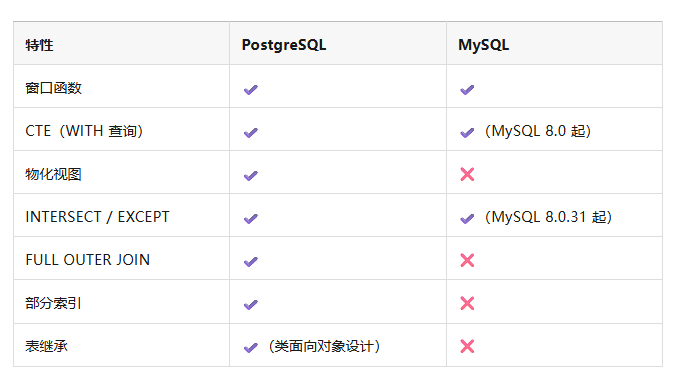
Task: Click MySQL checkmark for INTERSECT / EXCEPT
Action: pyautogui.click(x=467, y=219)
